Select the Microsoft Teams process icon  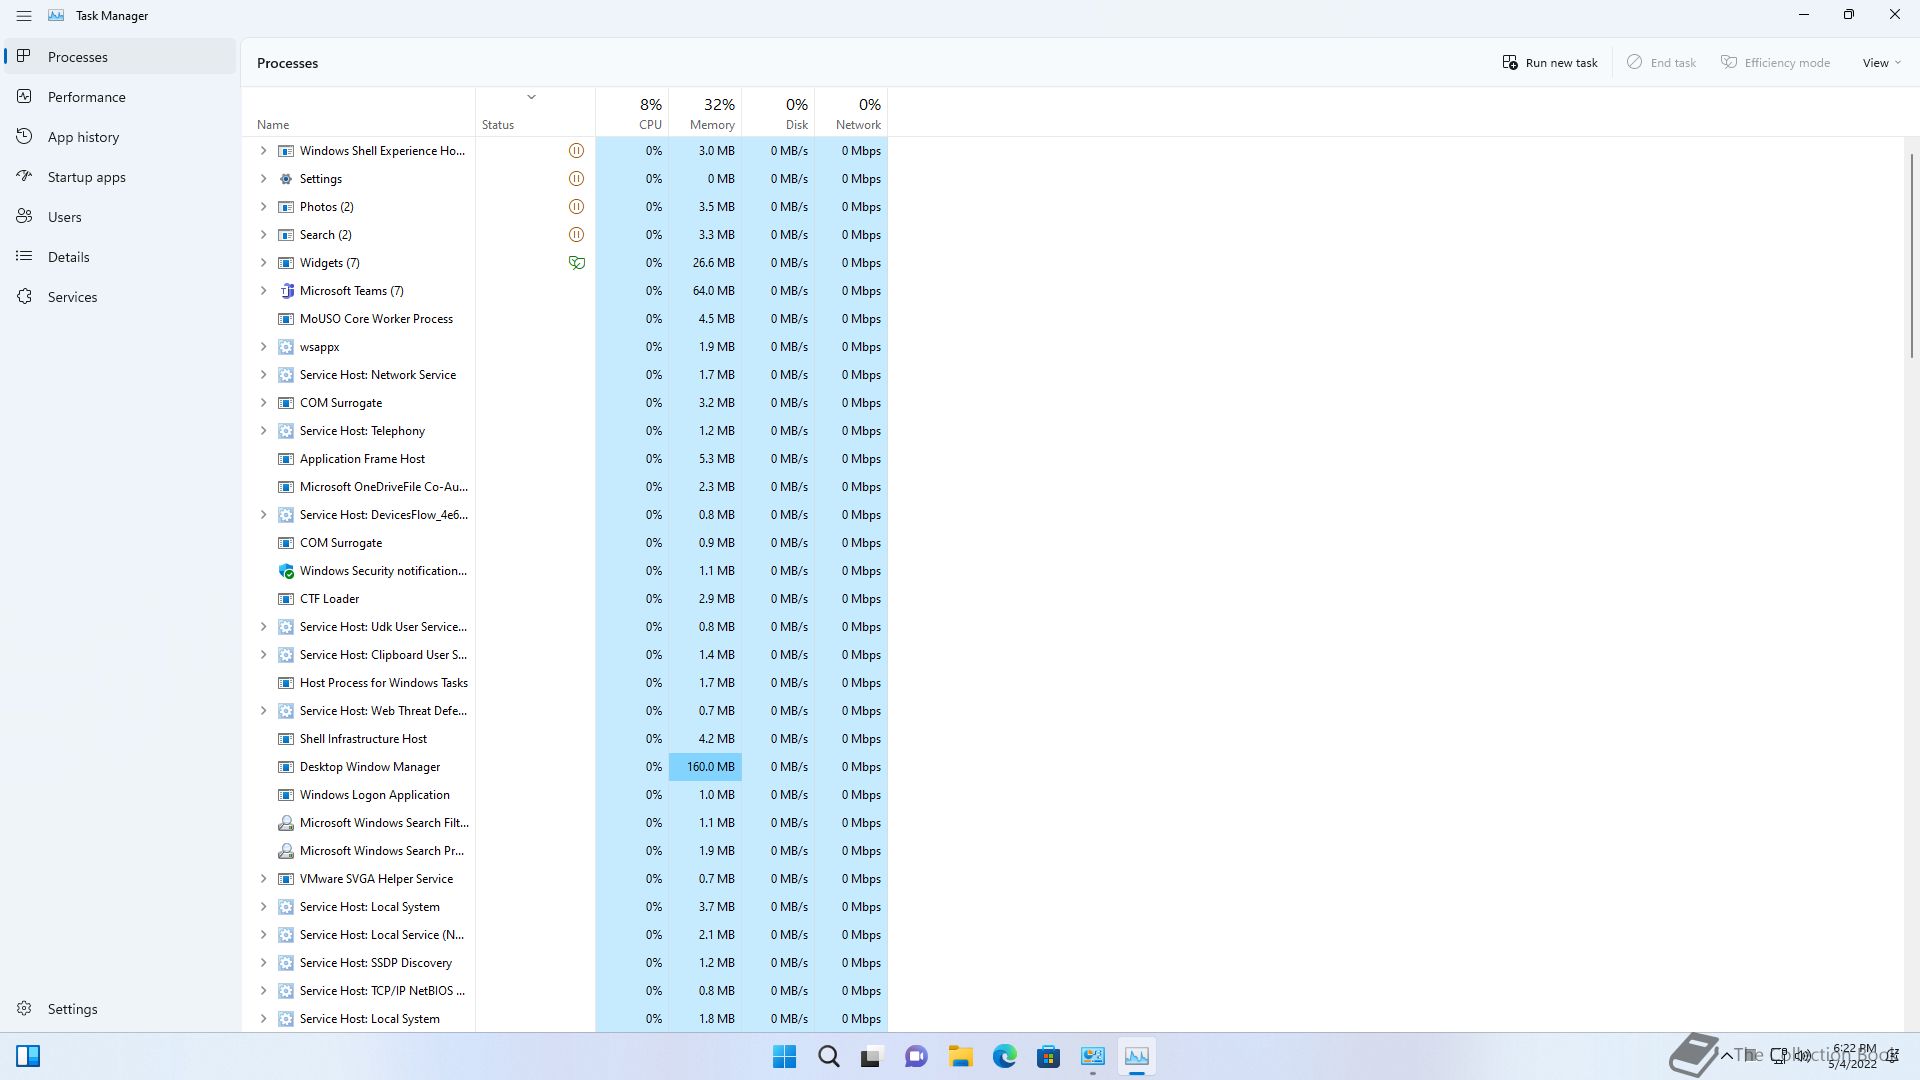[x=286, y=291]
